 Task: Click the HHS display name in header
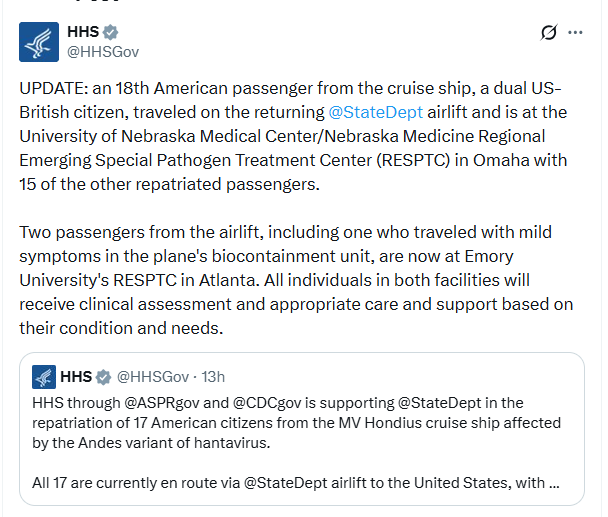pyautogui.click(x=83, y=32)
